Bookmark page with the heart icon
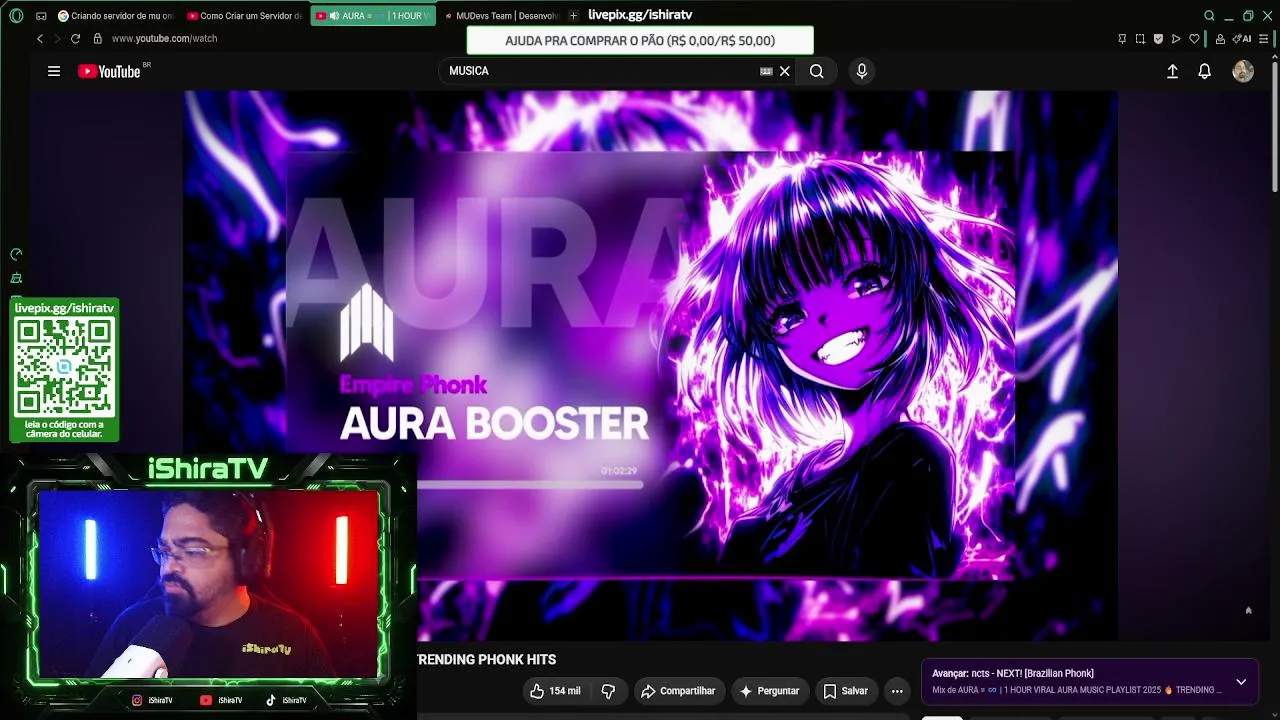This screenshot has height=720, width=1280. click(x=1194, y=39)
